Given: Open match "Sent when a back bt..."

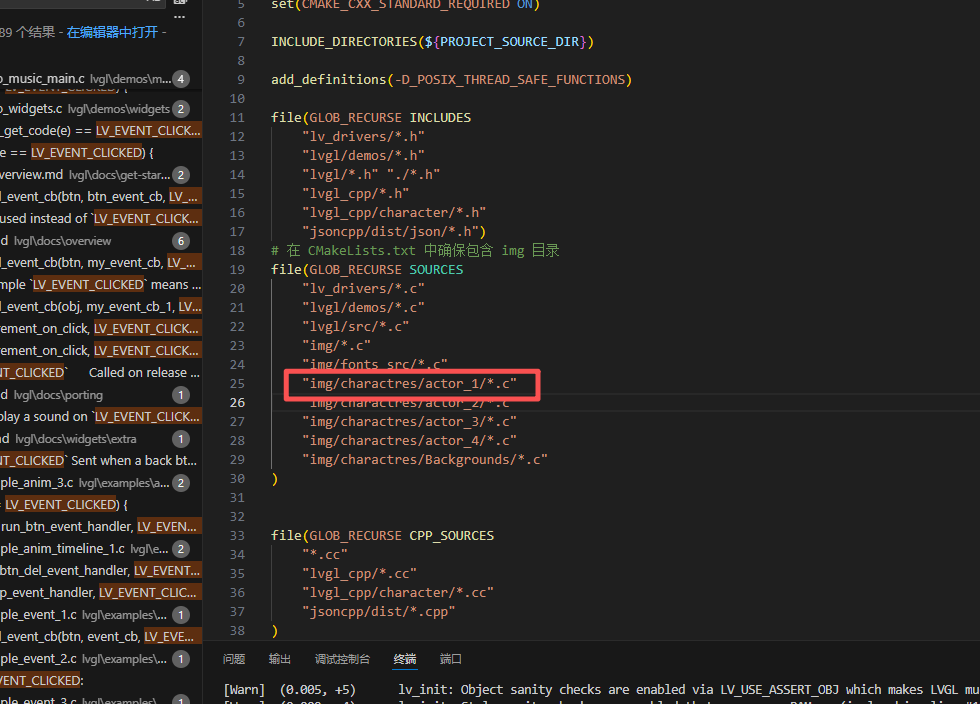Looking at the screenshot, I should (101, 461).
